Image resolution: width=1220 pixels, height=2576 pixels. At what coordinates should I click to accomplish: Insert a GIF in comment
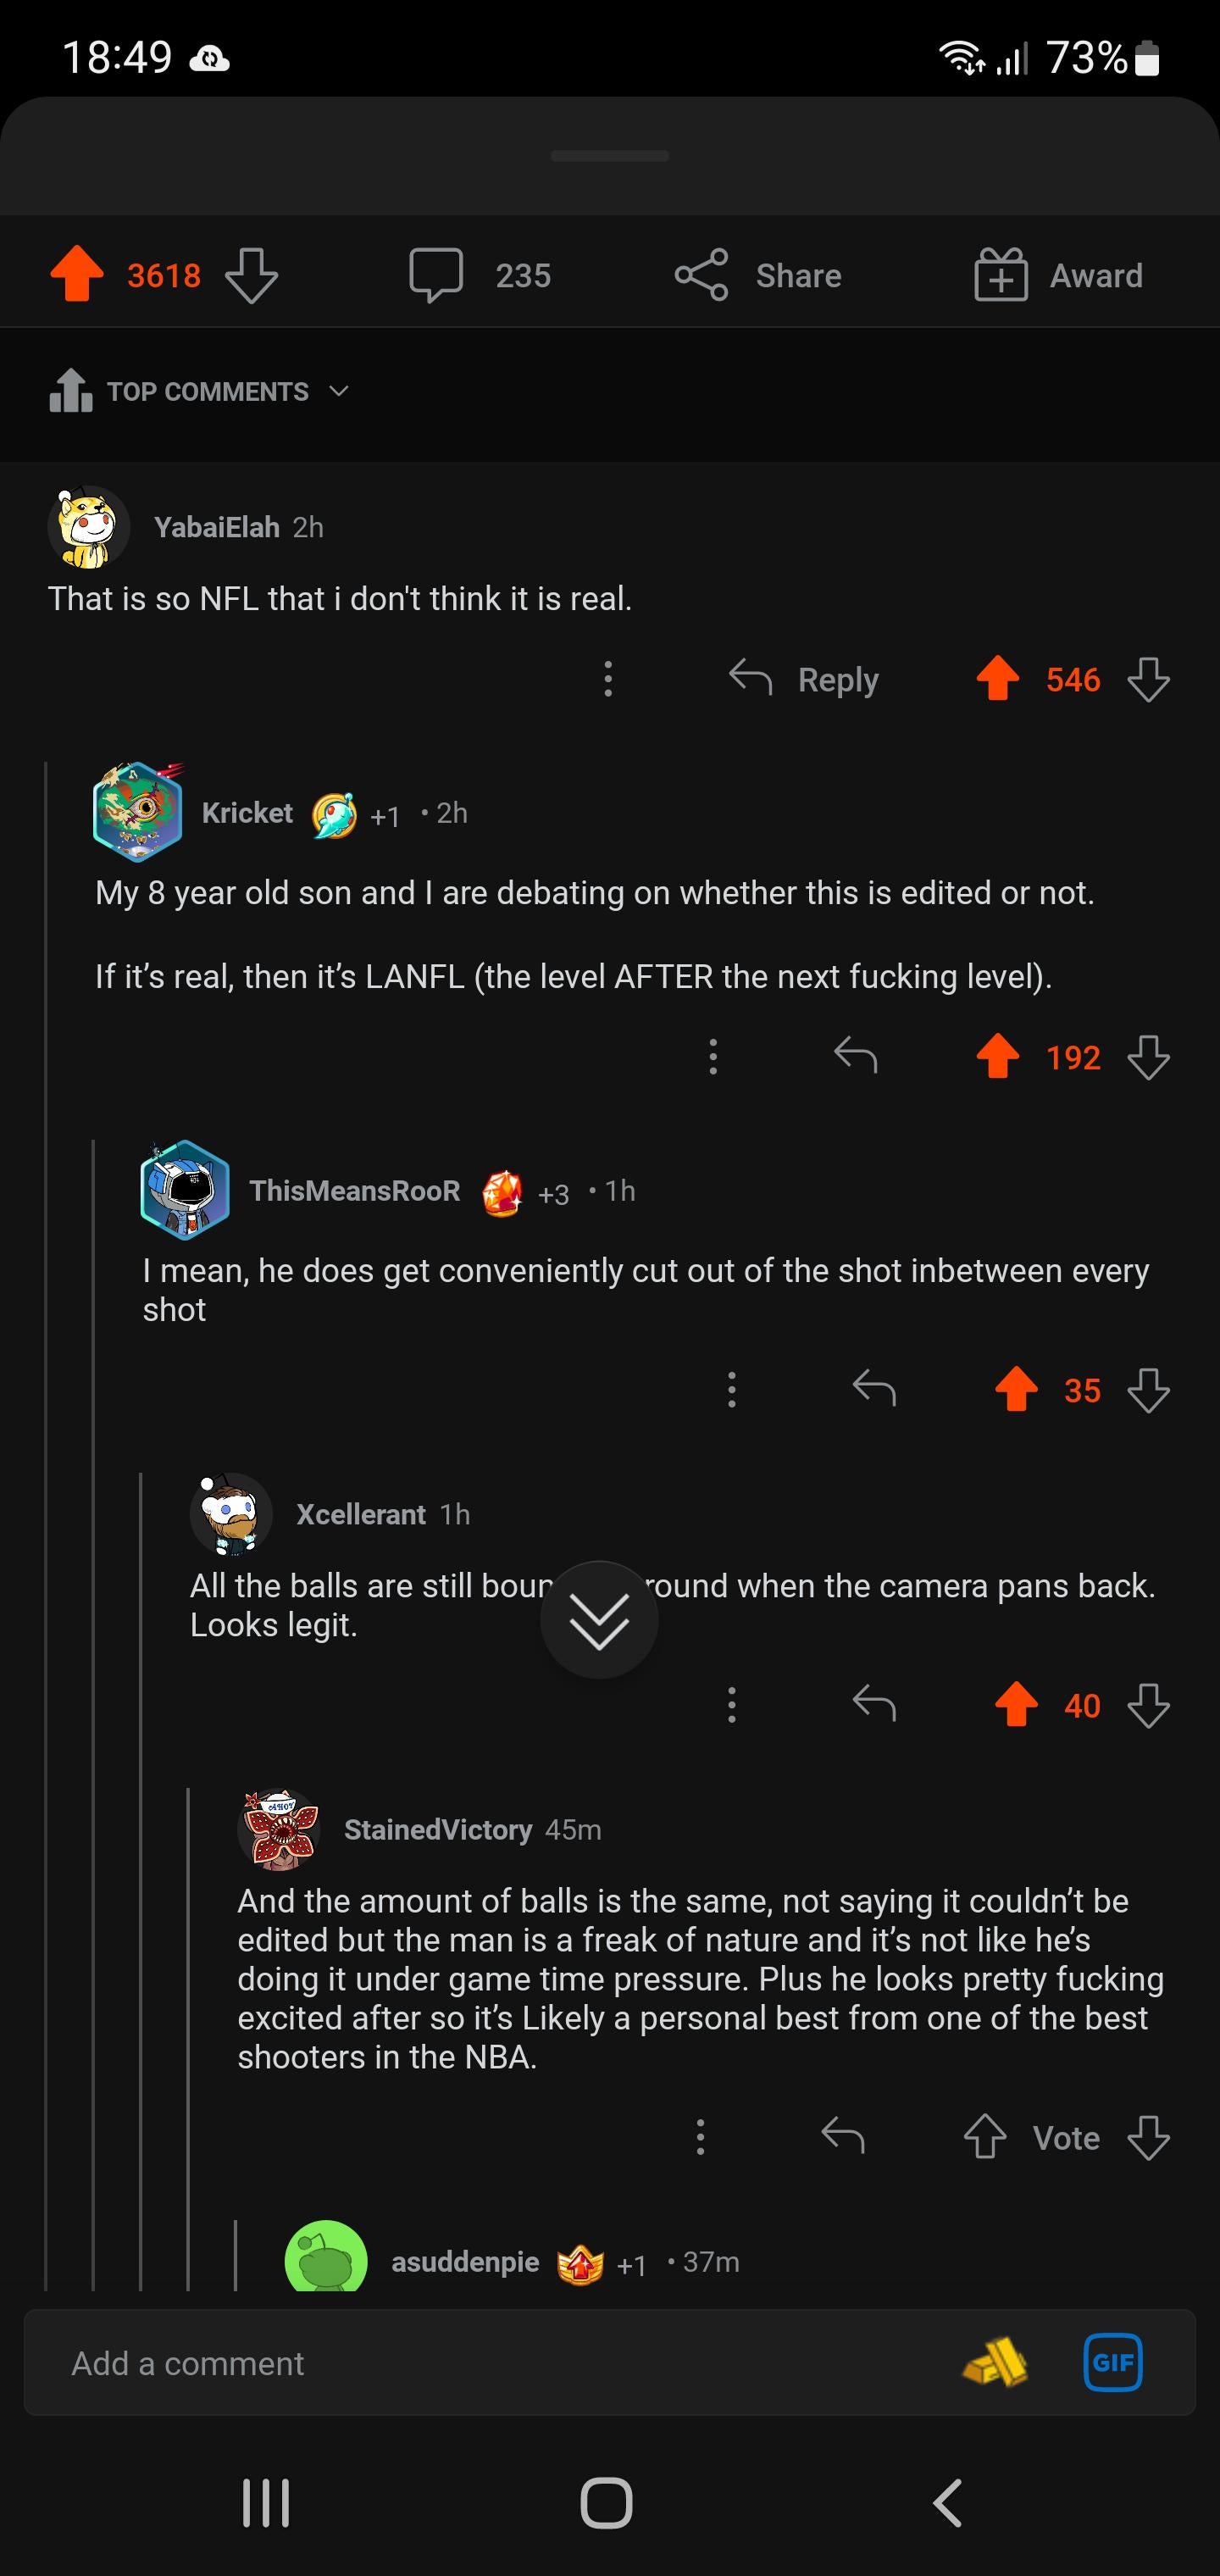tap(1112, 2363)
